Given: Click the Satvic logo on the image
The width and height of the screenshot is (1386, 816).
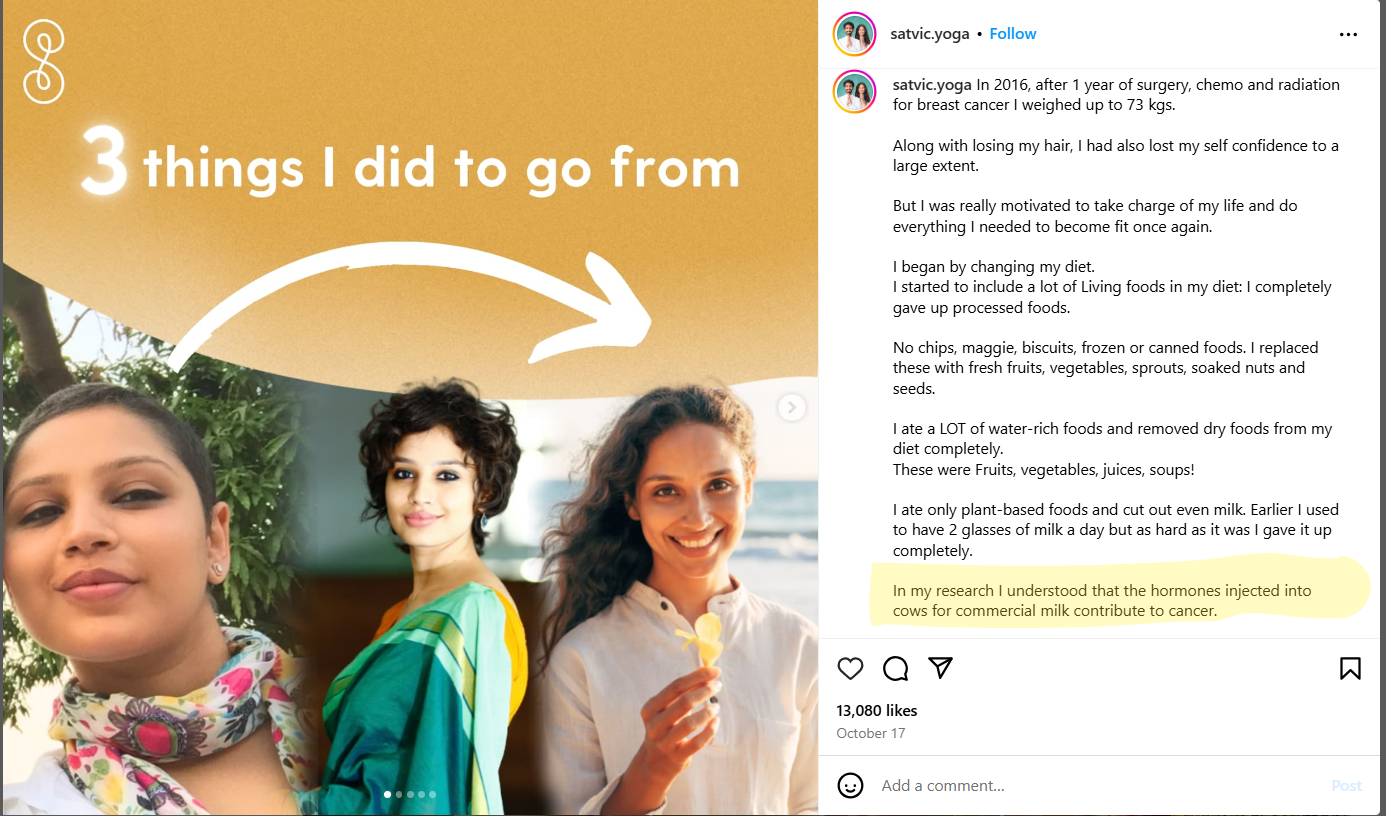Looking at the screenshot, I should click(x=44, y=62).
